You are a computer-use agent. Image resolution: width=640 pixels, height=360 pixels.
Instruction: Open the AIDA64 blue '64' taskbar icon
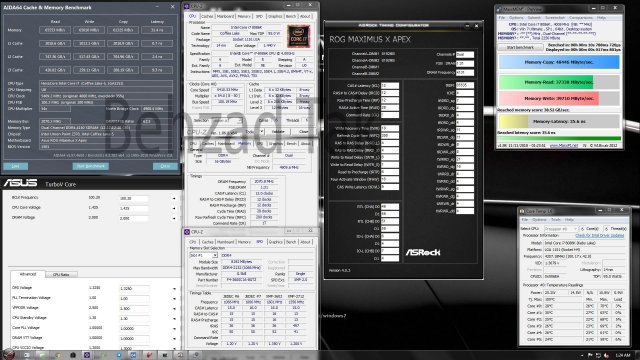click(133, 355)
